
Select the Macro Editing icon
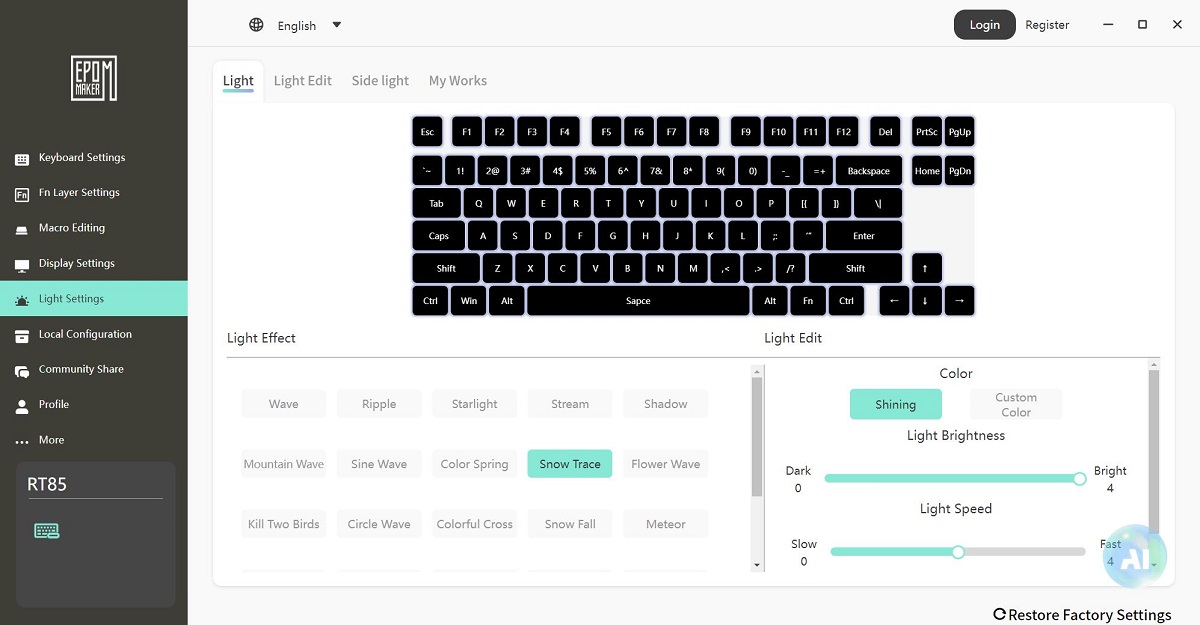click(22, 229)
